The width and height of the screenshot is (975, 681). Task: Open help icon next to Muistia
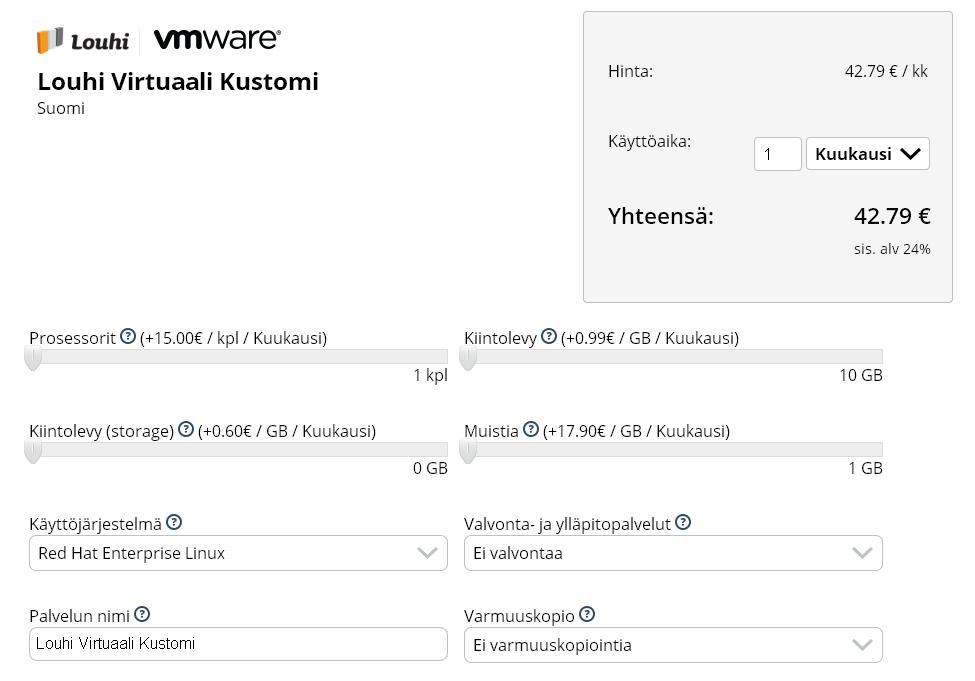point(530,429)
